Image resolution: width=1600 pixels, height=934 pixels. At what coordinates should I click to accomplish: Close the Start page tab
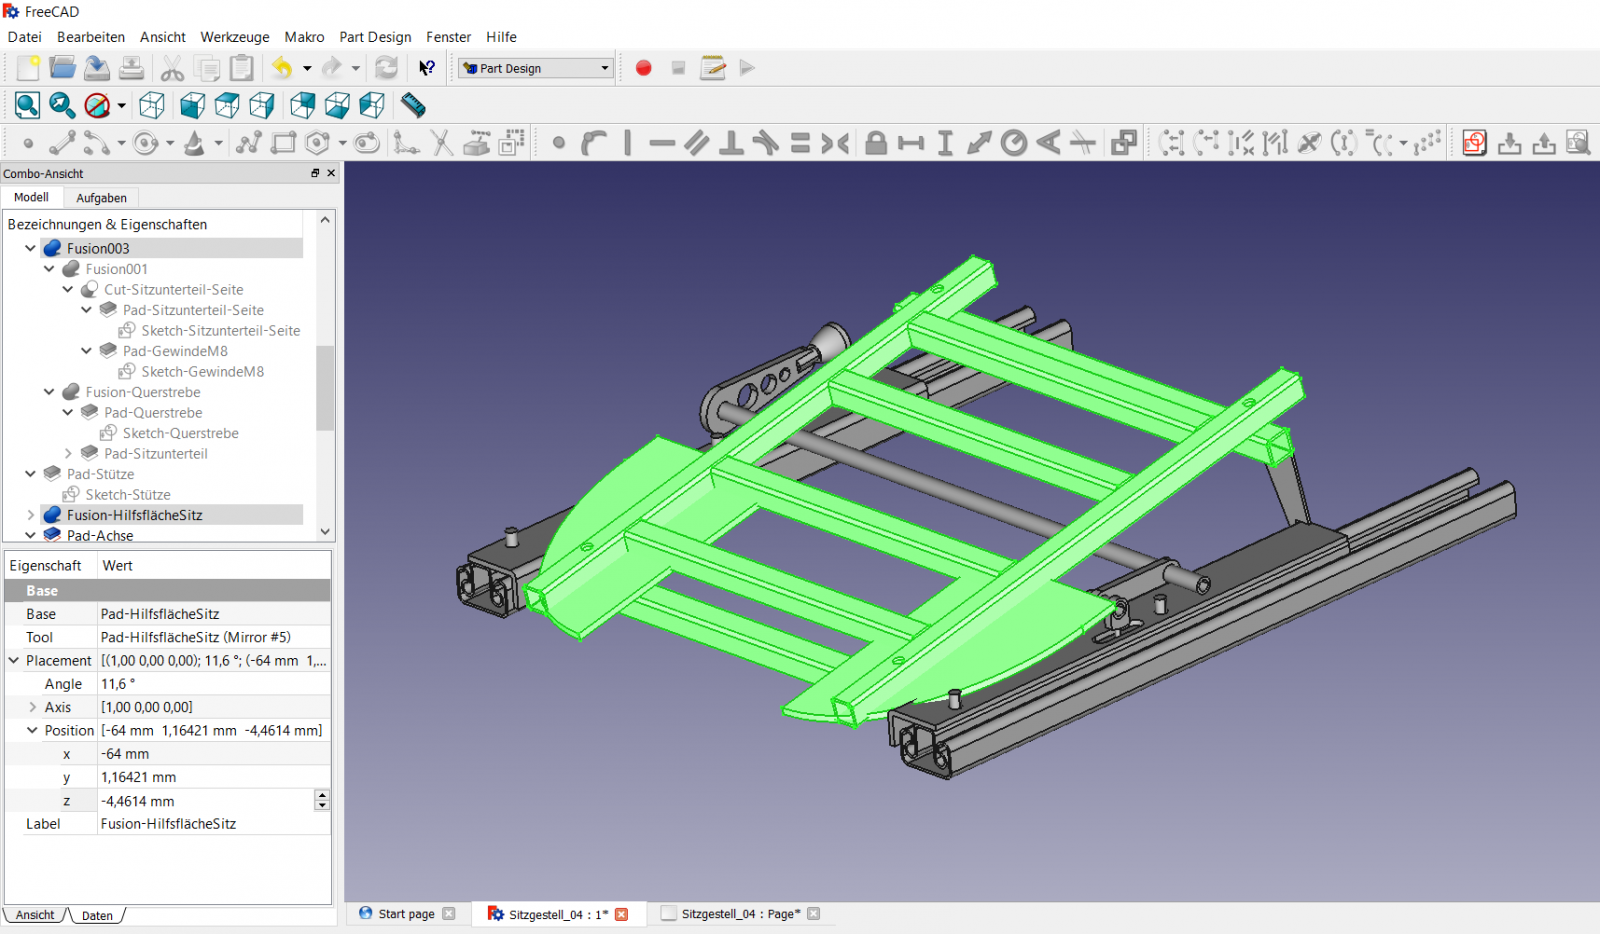pyautogui.click(x=449, y=914)
